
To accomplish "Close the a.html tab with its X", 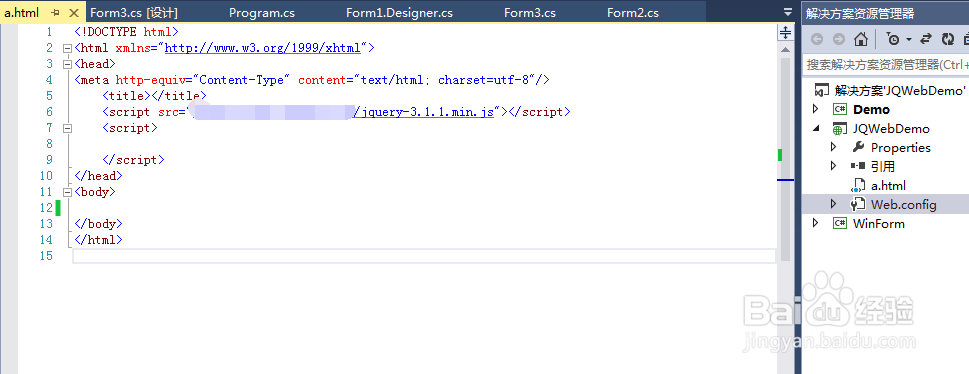I will [x=74, y=13].
